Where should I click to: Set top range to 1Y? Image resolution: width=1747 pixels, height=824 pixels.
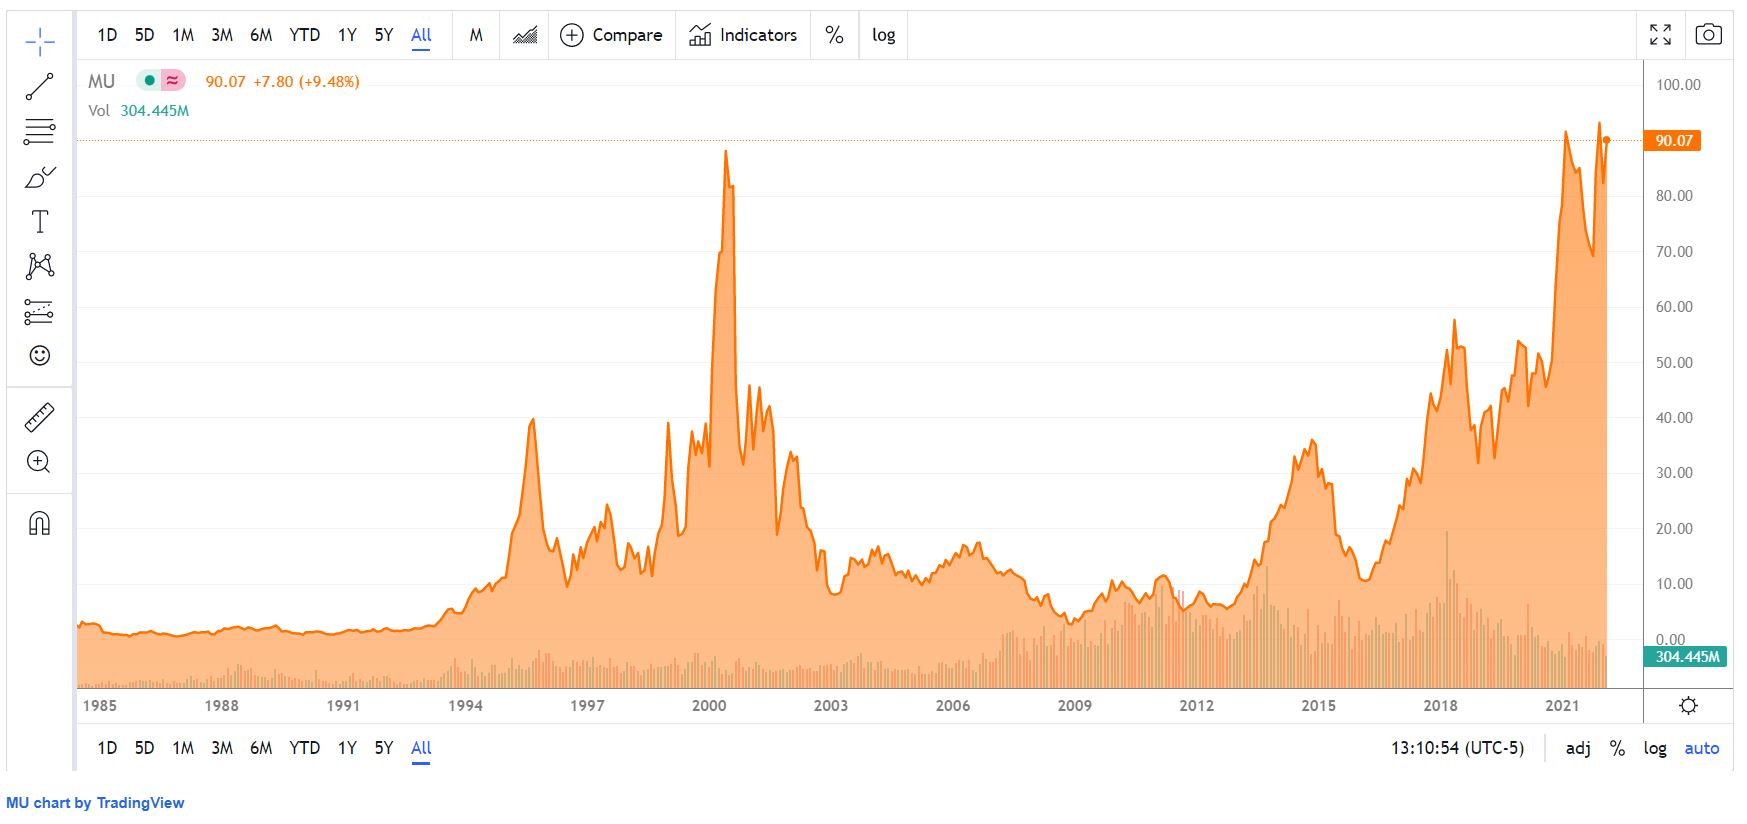pyautogui.click(x=347, y=35)
